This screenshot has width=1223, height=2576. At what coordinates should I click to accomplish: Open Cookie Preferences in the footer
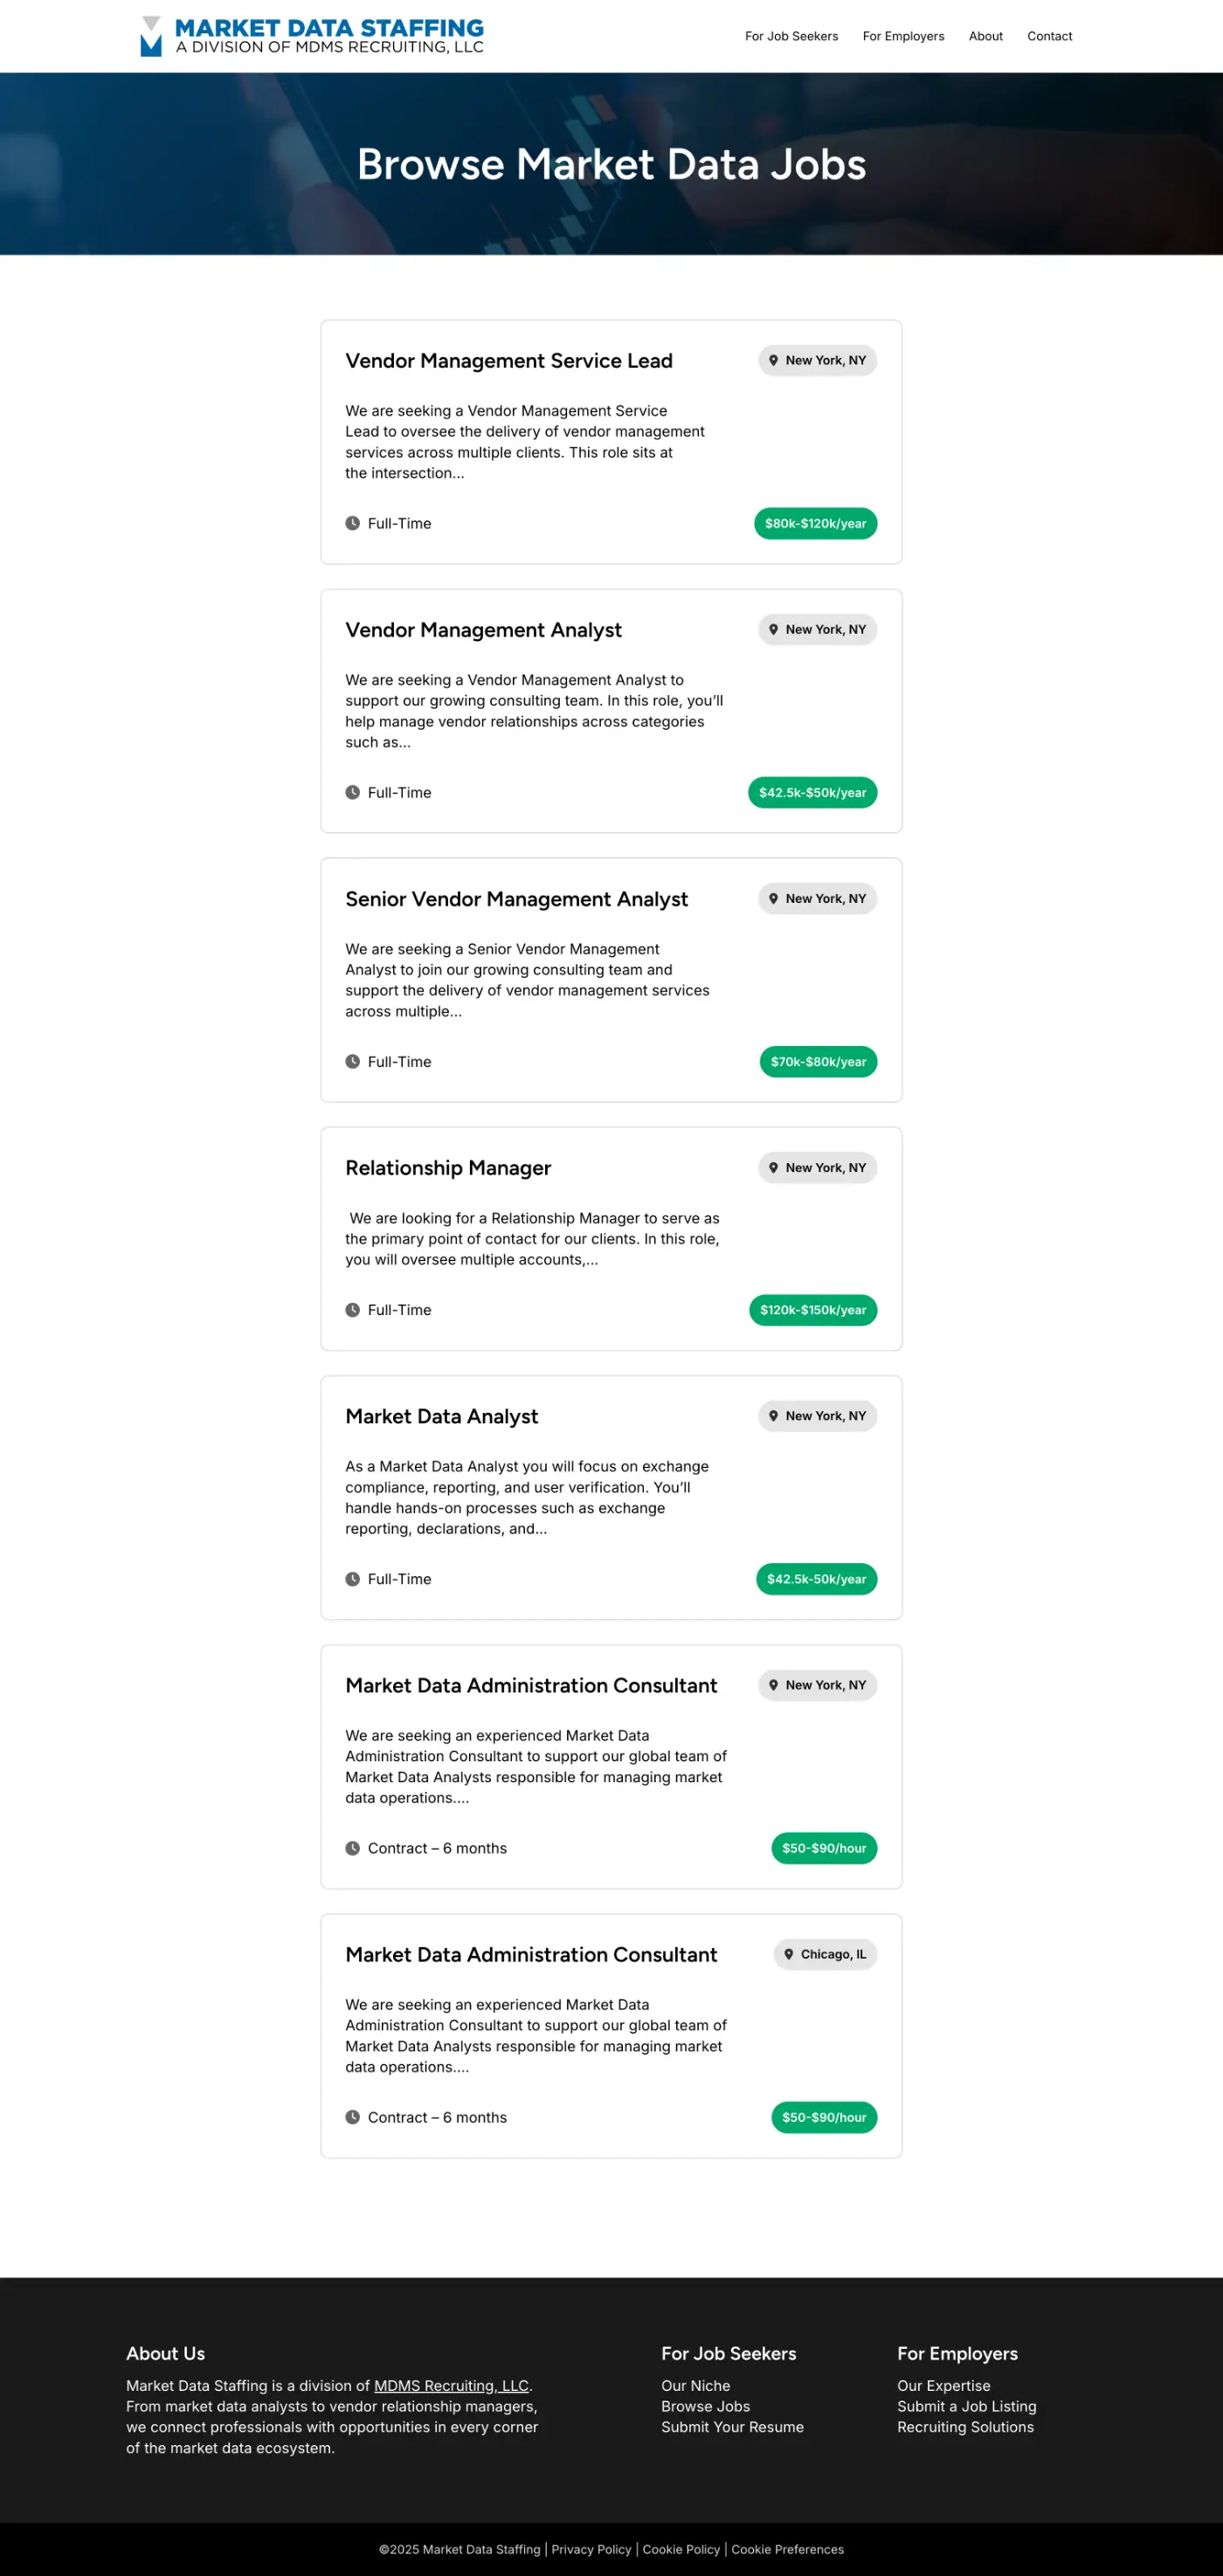click(787, 2549)
